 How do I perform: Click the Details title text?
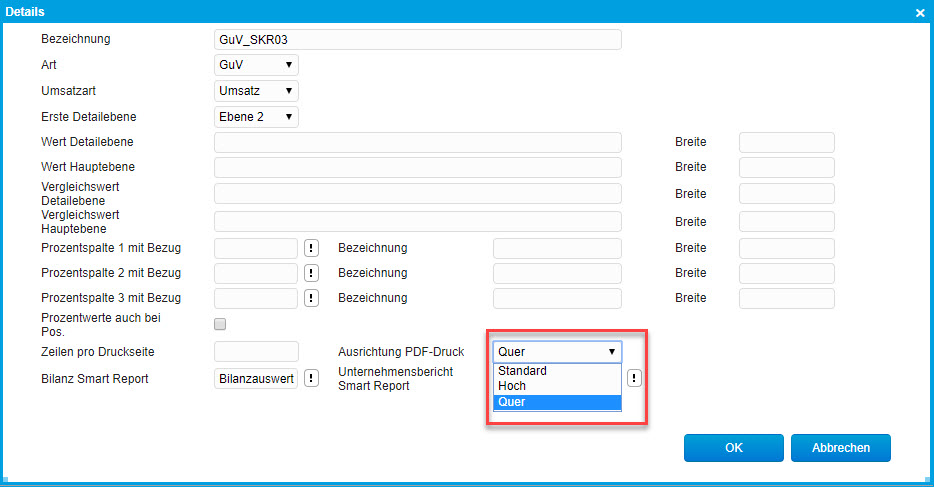25,12
